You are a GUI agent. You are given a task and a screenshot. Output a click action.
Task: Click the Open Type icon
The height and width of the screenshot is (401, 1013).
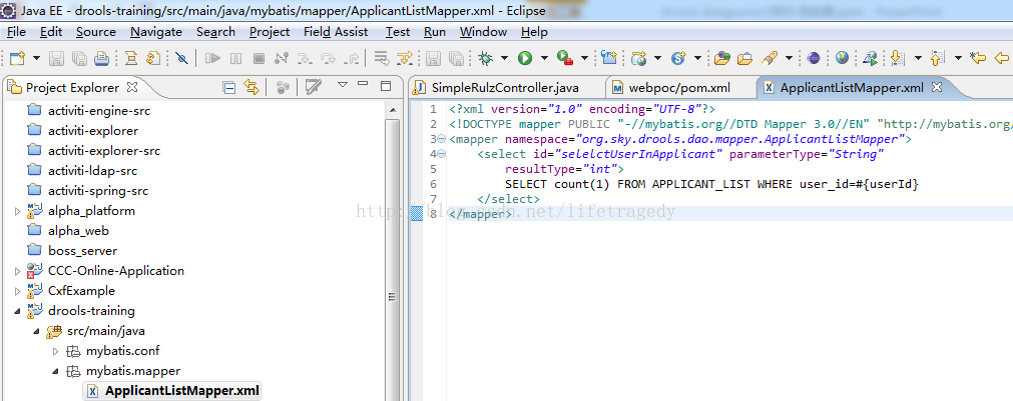(722, 58)
